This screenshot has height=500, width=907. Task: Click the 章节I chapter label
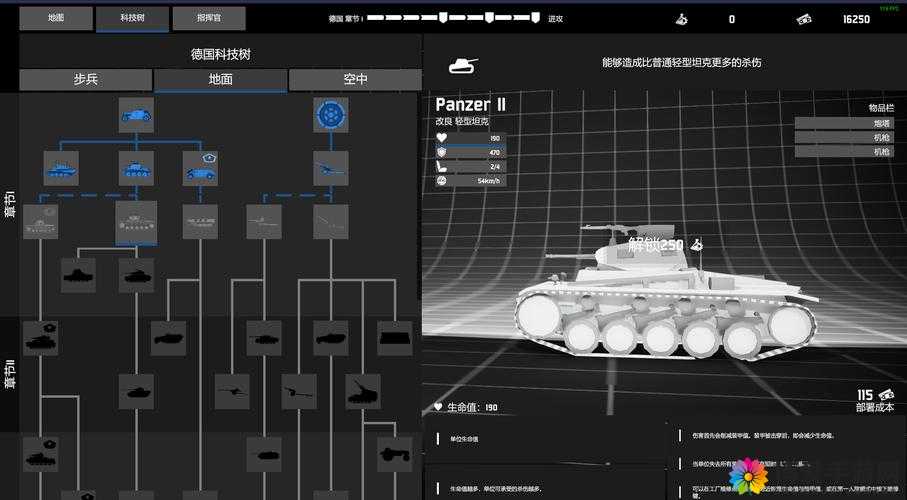pos(10,204)
